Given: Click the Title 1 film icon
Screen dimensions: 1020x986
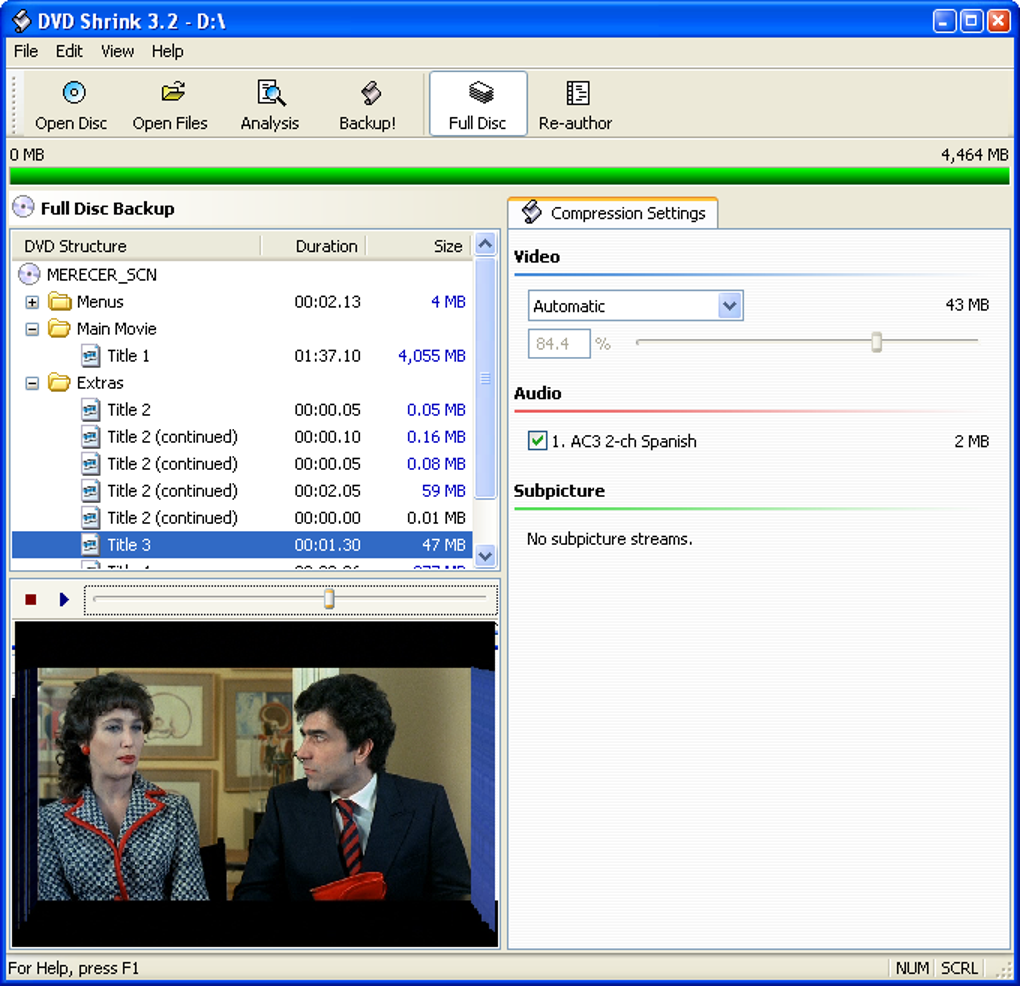Looking at the screenshot, I should tap(90, 356).
